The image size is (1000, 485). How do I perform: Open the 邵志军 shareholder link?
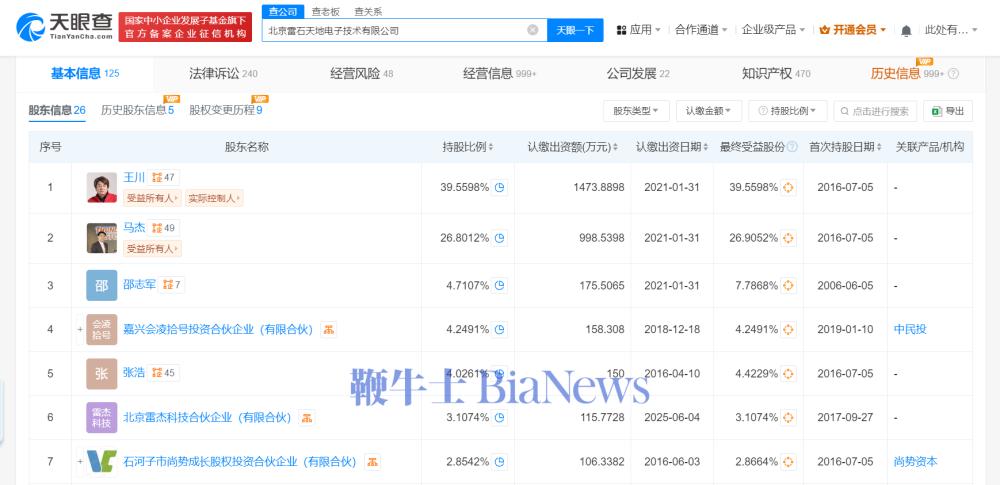[x=140, y=285]
